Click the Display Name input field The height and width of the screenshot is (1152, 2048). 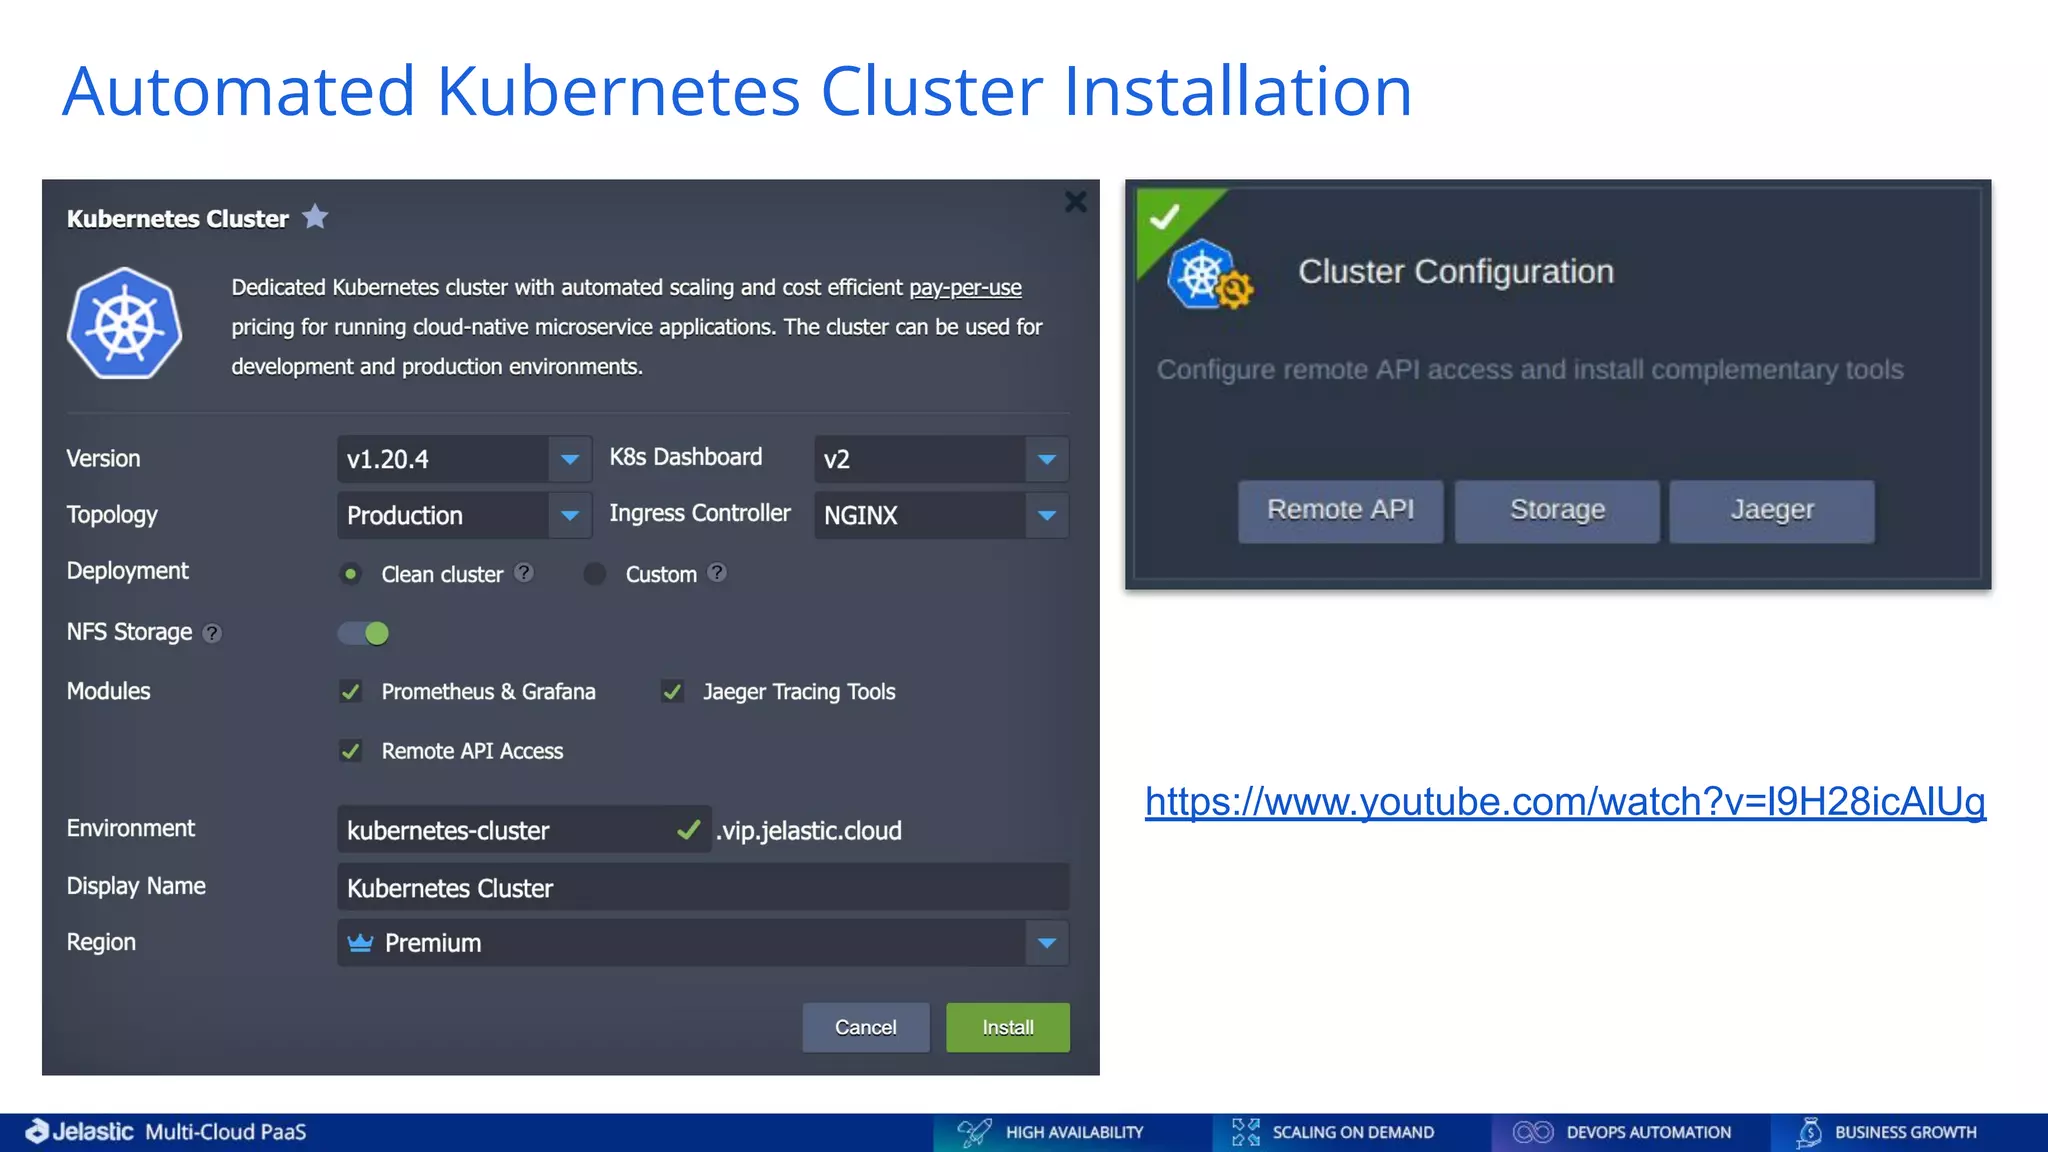703,887
